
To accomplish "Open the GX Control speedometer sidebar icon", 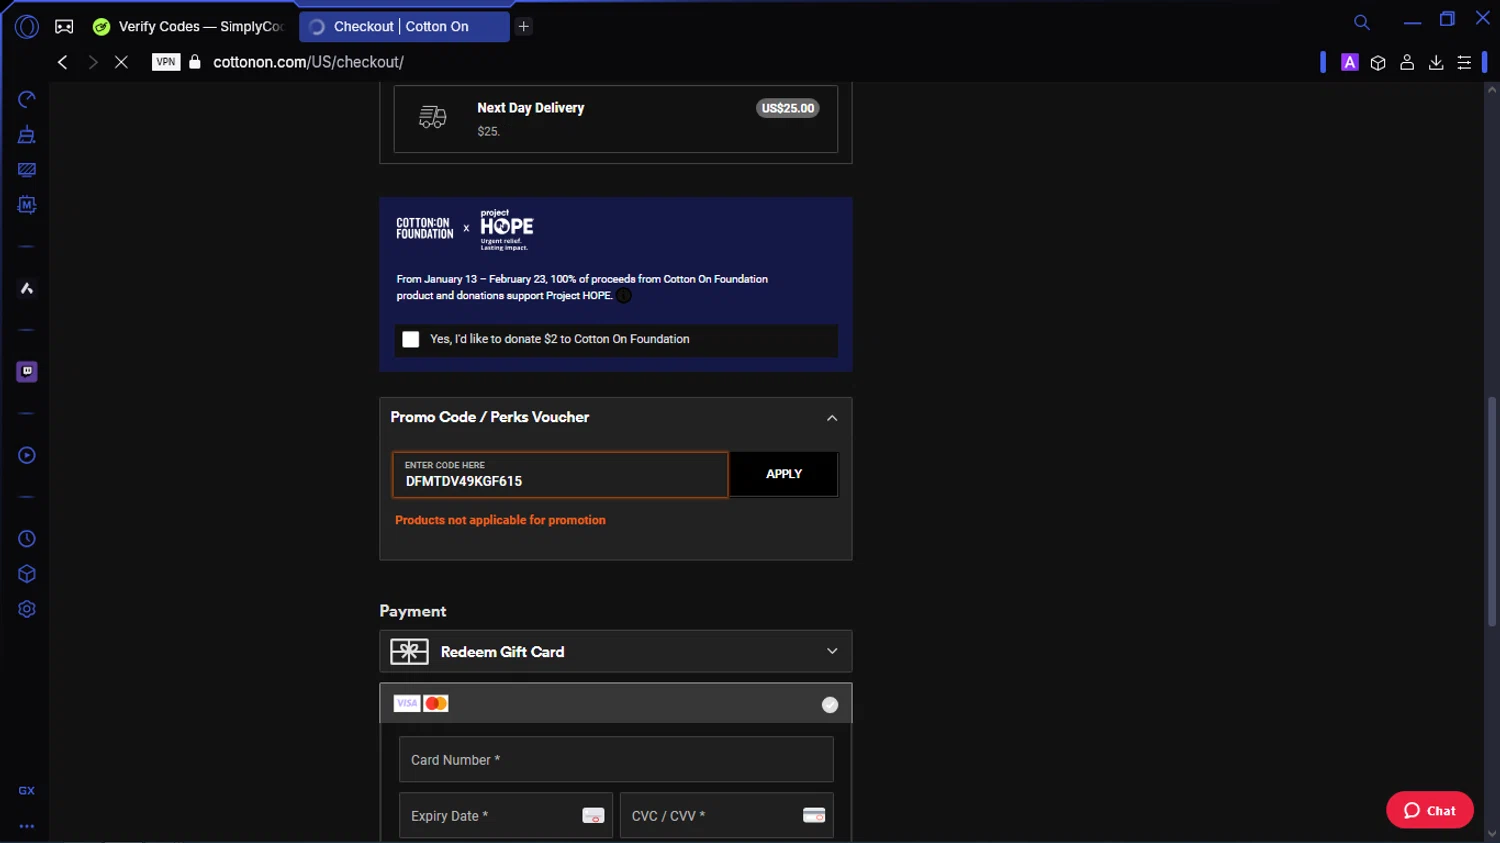I will coord(27,99).
